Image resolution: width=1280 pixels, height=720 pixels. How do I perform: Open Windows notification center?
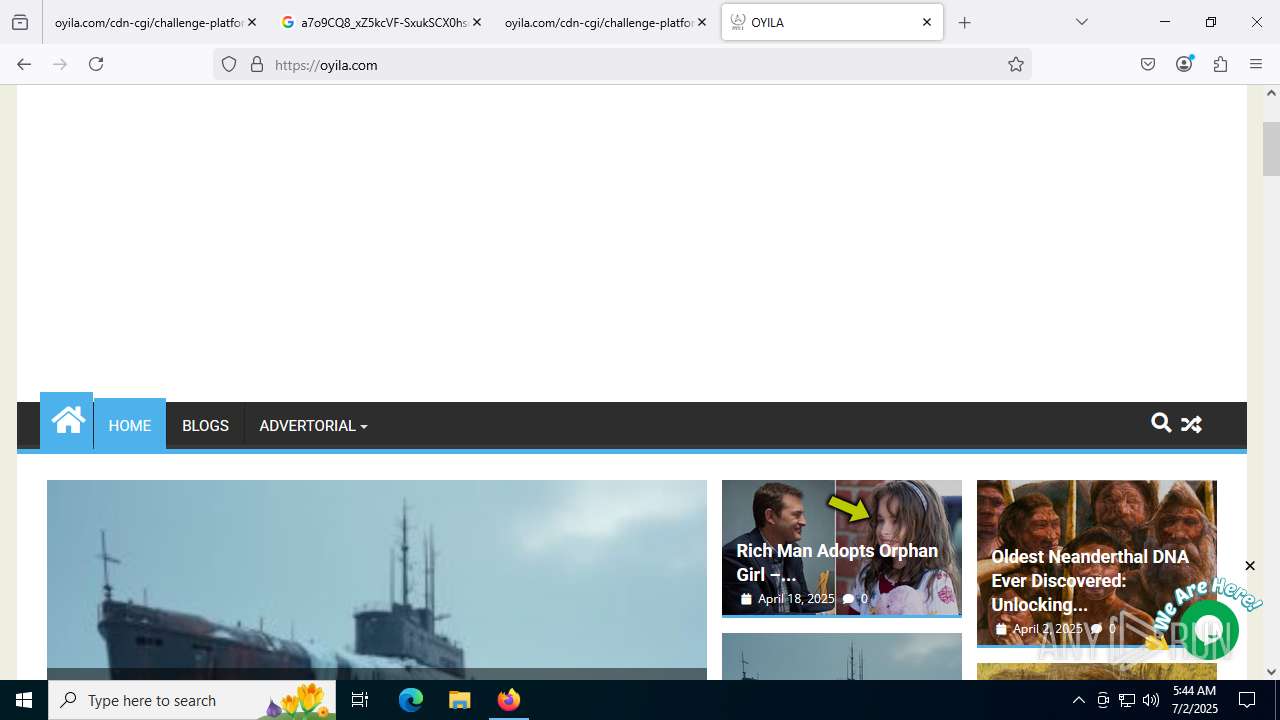click(1247, 700)
